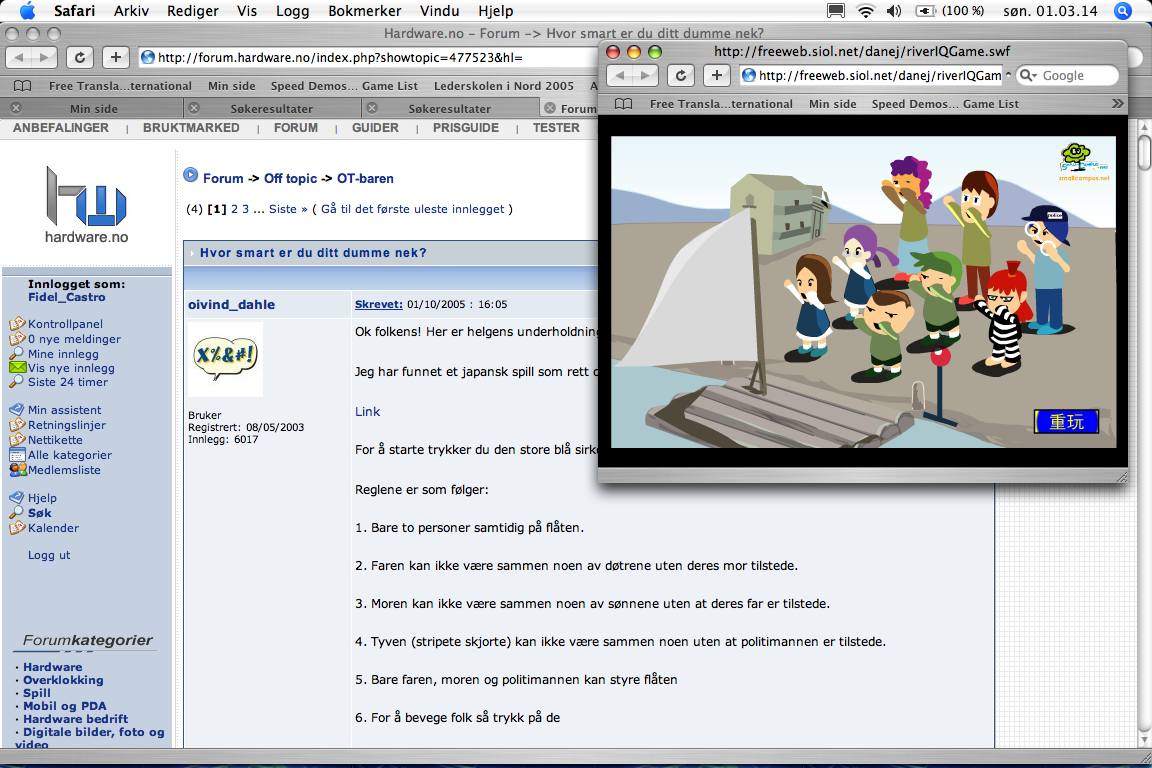Open the display menu bar icon

tap(835, 10)
